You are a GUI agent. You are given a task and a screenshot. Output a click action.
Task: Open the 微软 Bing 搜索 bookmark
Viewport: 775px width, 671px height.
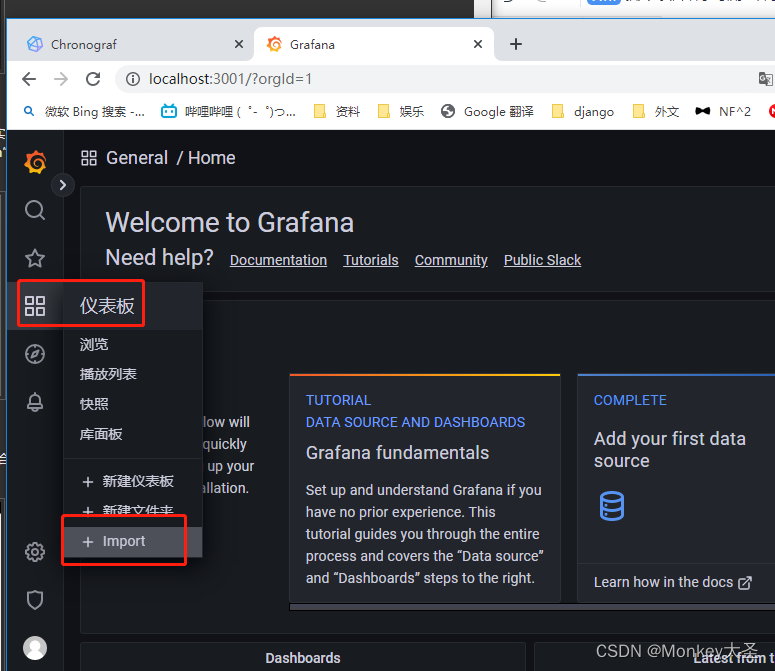click(x=84, y=112)
